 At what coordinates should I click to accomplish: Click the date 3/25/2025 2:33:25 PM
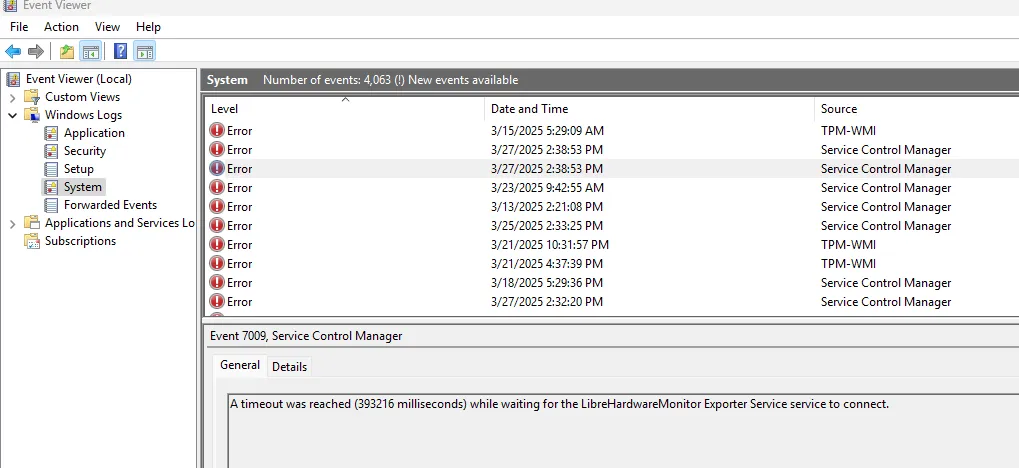pos(547,226)
